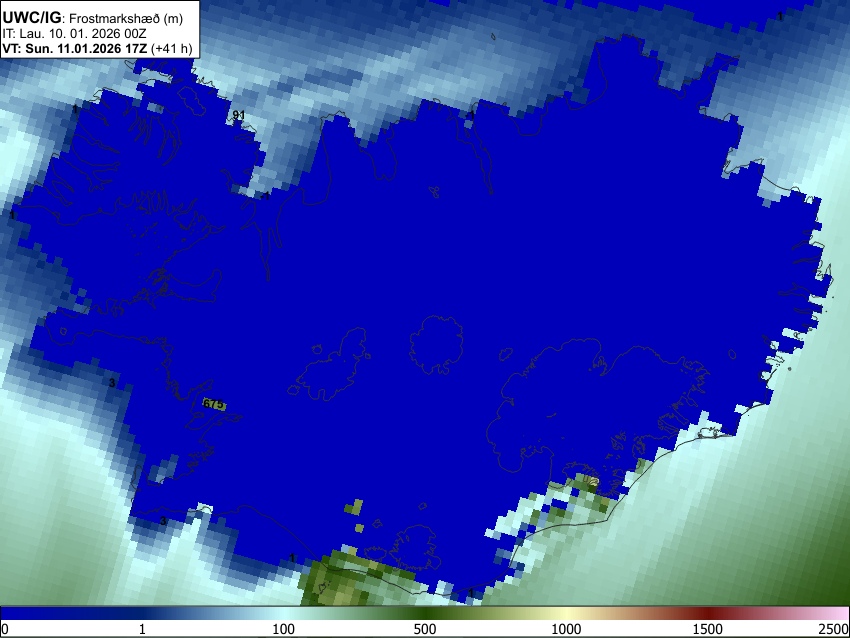
Task: Select the 91 value label on the map
Action: [239, 115]
